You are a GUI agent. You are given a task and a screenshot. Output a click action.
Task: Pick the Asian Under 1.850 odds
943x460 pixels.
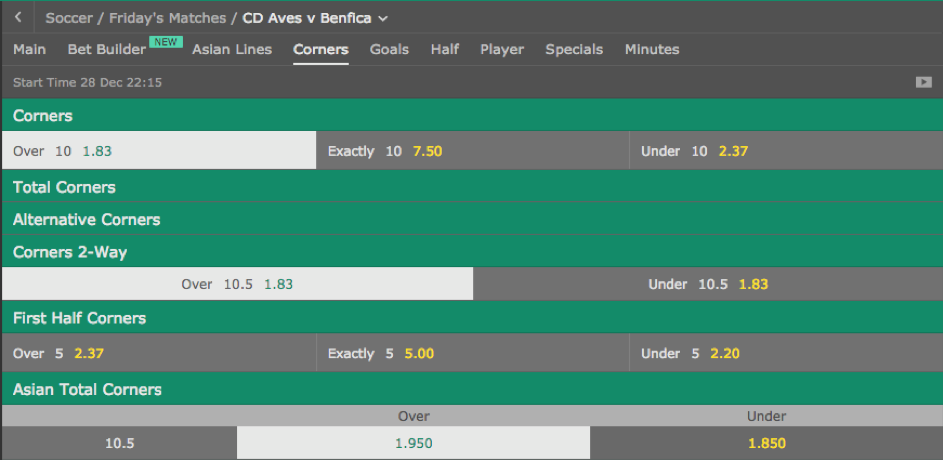(767, 443)
